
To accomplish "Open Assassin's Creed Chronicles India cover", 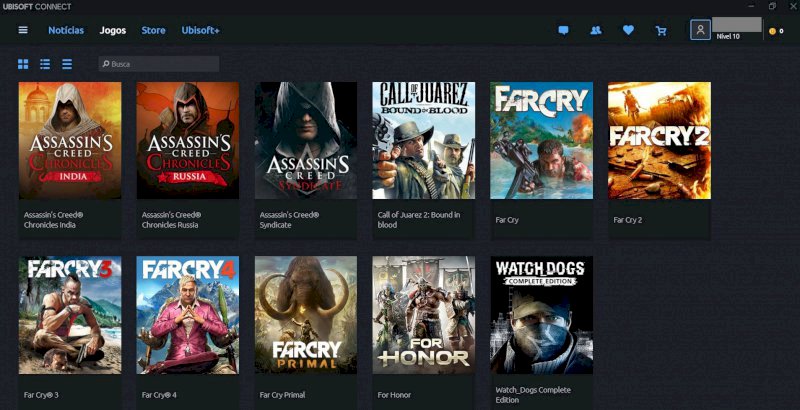I will [x=70, y=140].
